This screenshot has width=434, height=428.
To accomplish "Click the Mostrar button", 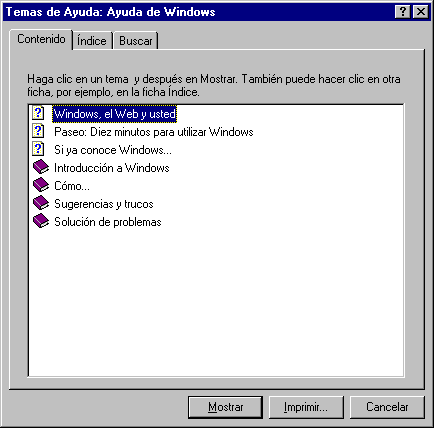I will click(x=225, y=407).
